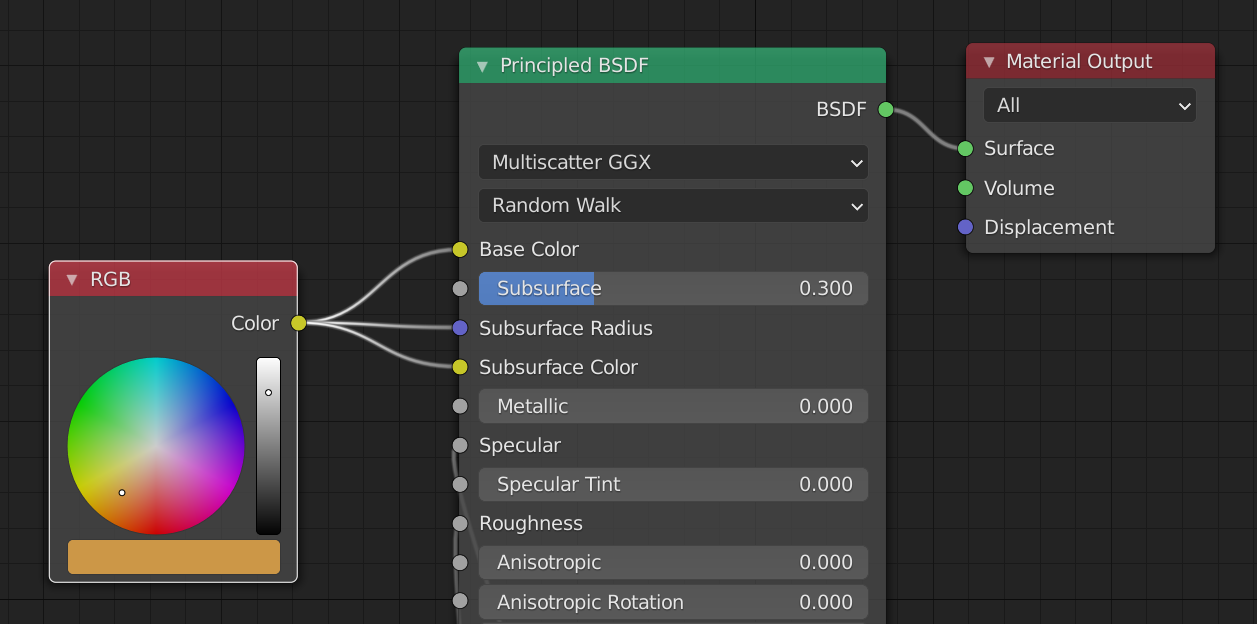Click the Surface input socket on Material Output
Image resolution: width=1257 pixels, height=624 pixels.
click(x=965, y=149)
